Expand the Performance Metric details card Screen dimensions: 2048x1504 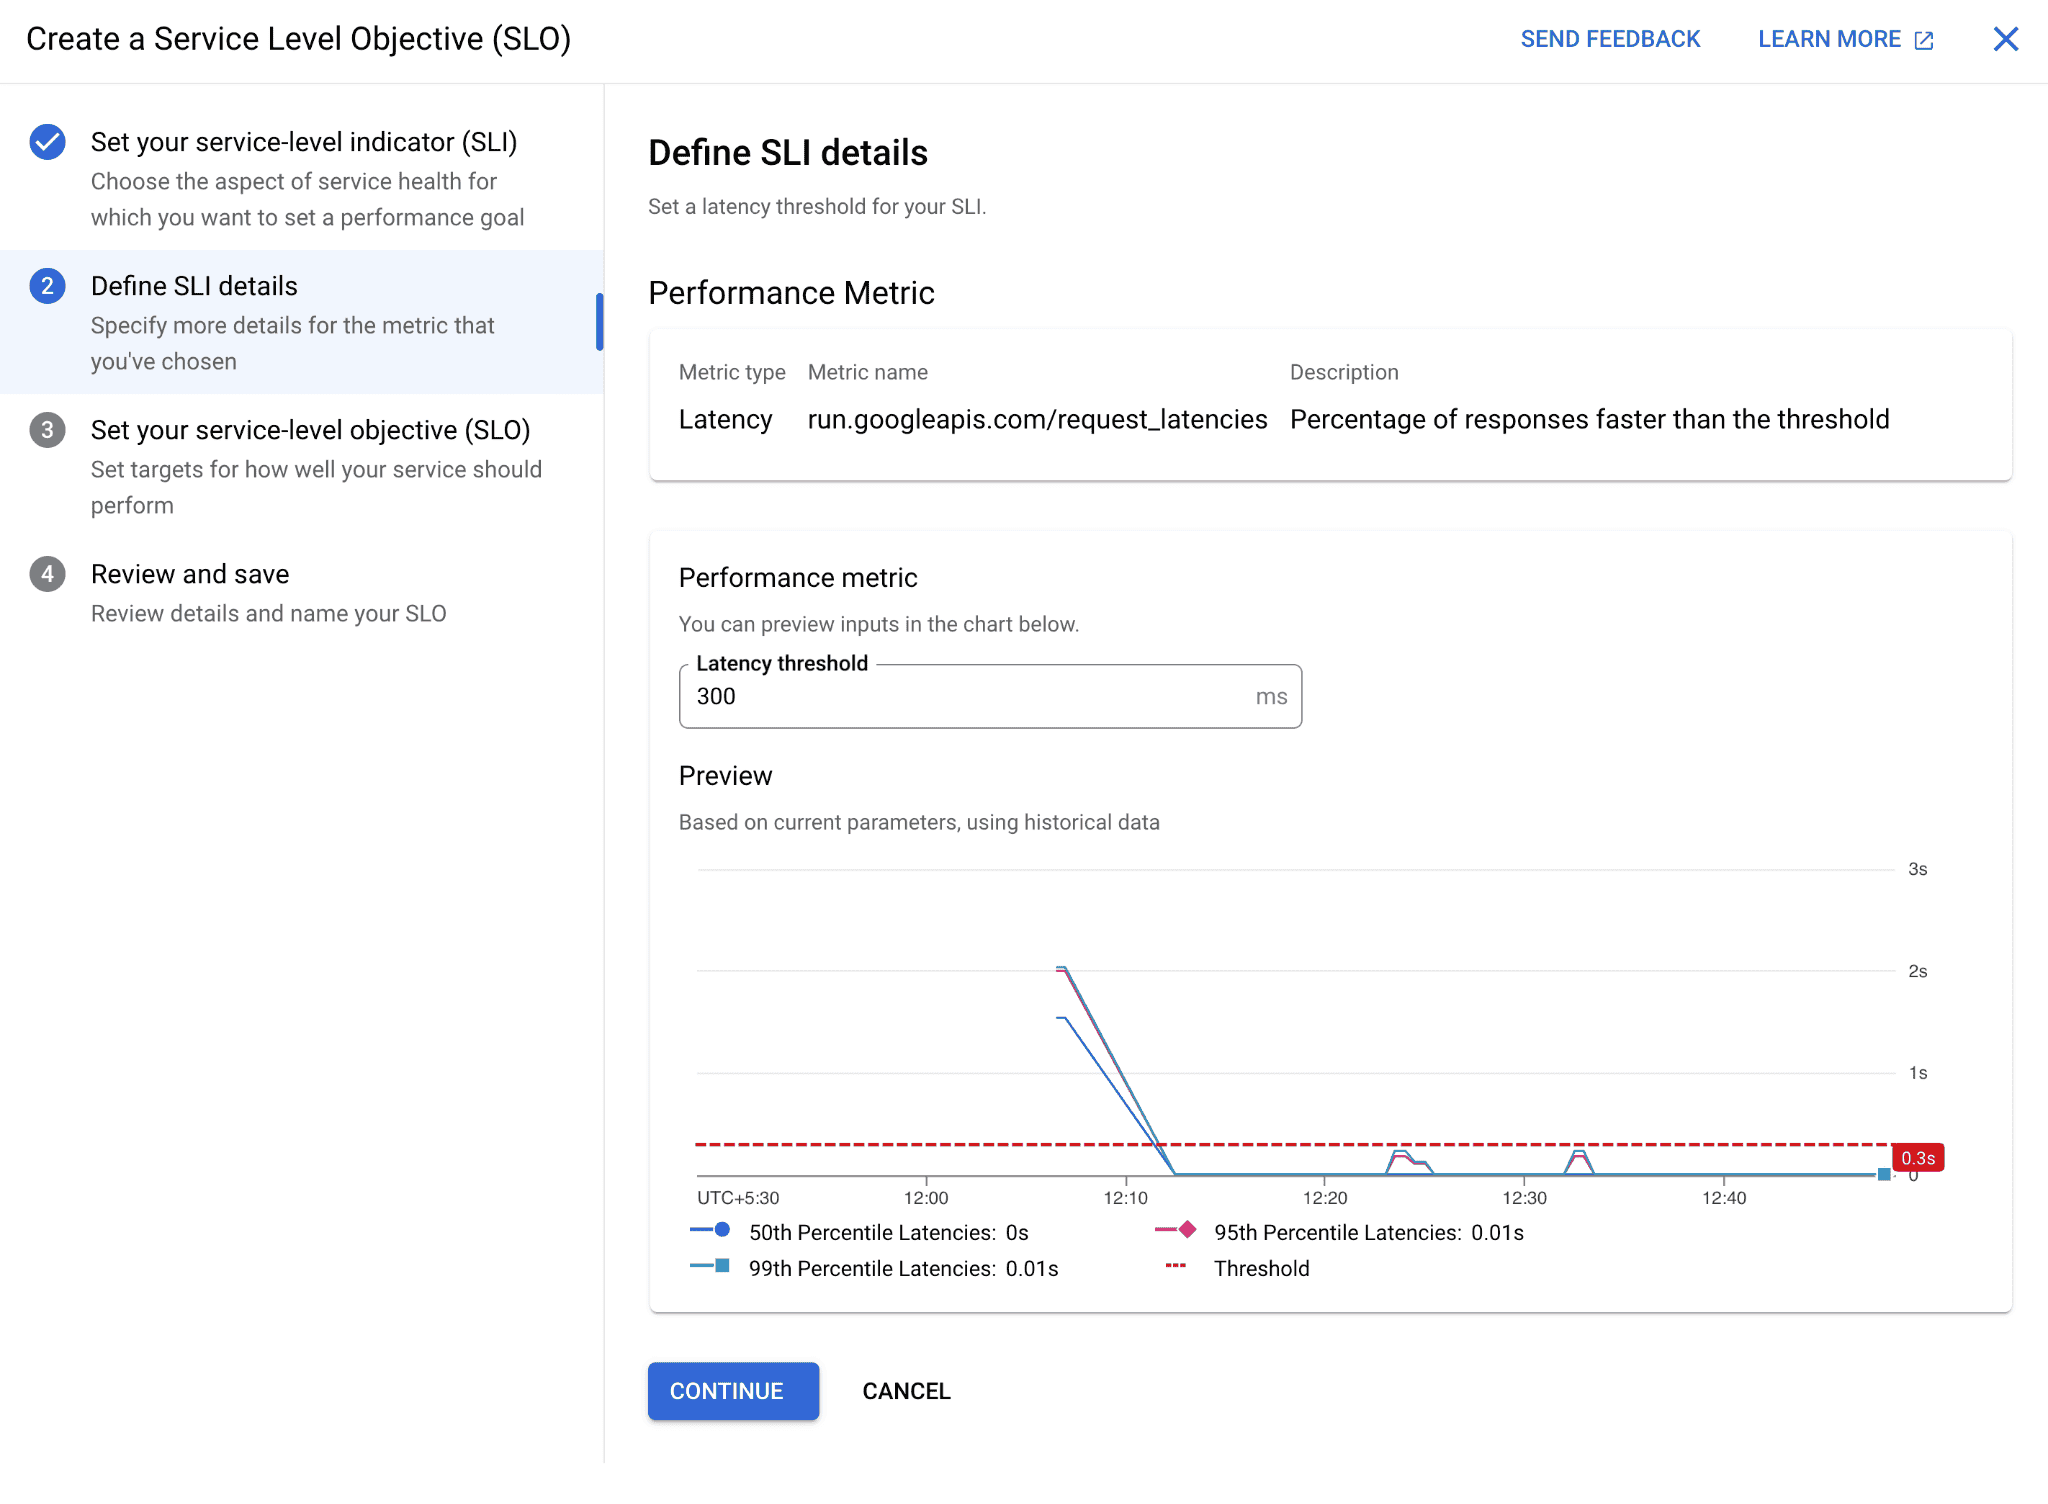1330,405
